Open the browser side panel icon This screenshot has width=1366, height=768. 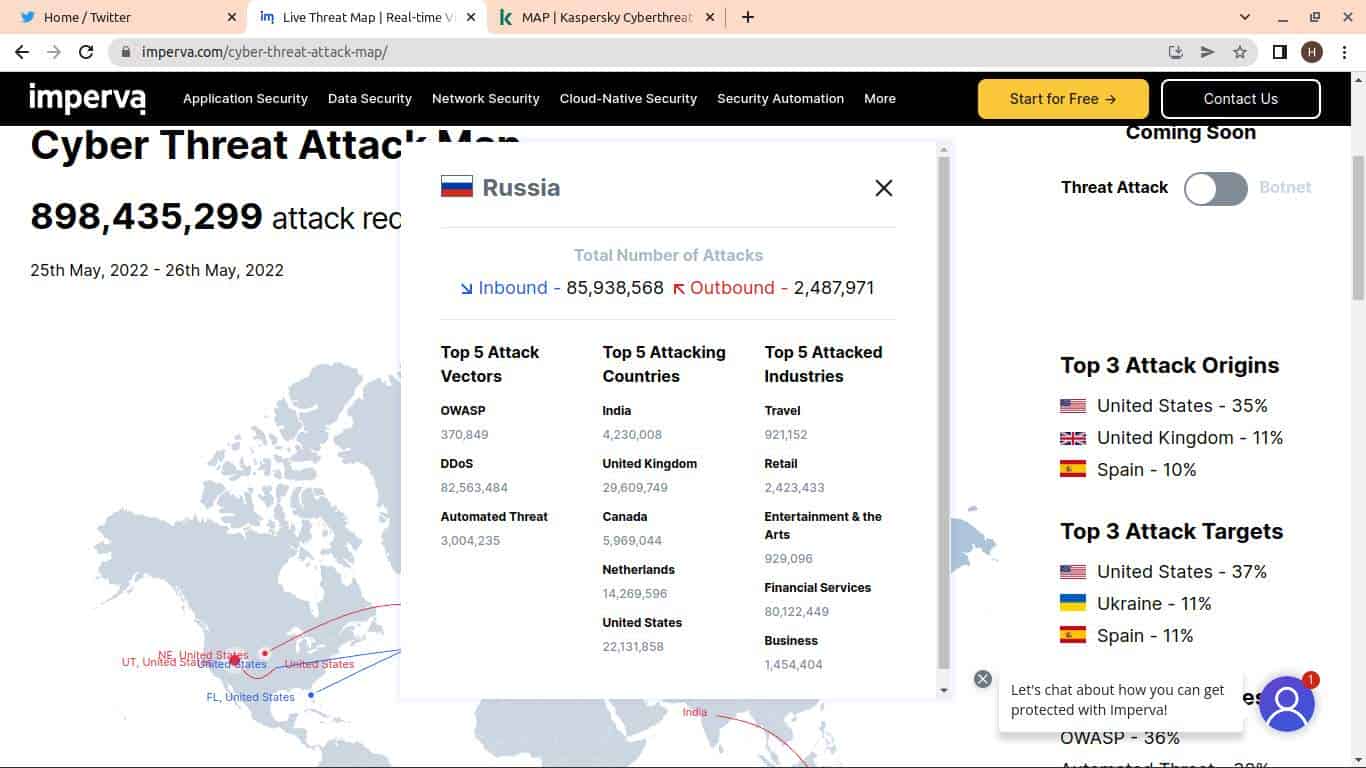coord(1279,52)
